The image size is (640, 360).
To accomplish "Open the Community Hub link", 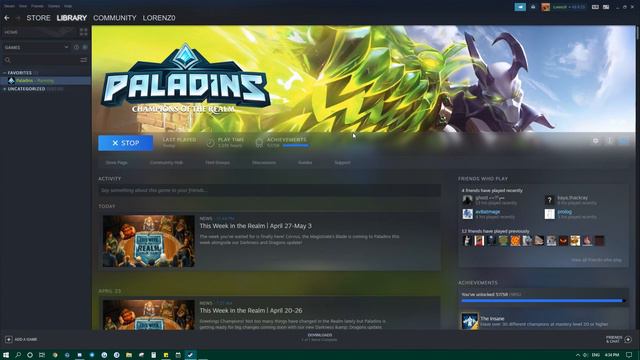I will [x=166, y=162].
